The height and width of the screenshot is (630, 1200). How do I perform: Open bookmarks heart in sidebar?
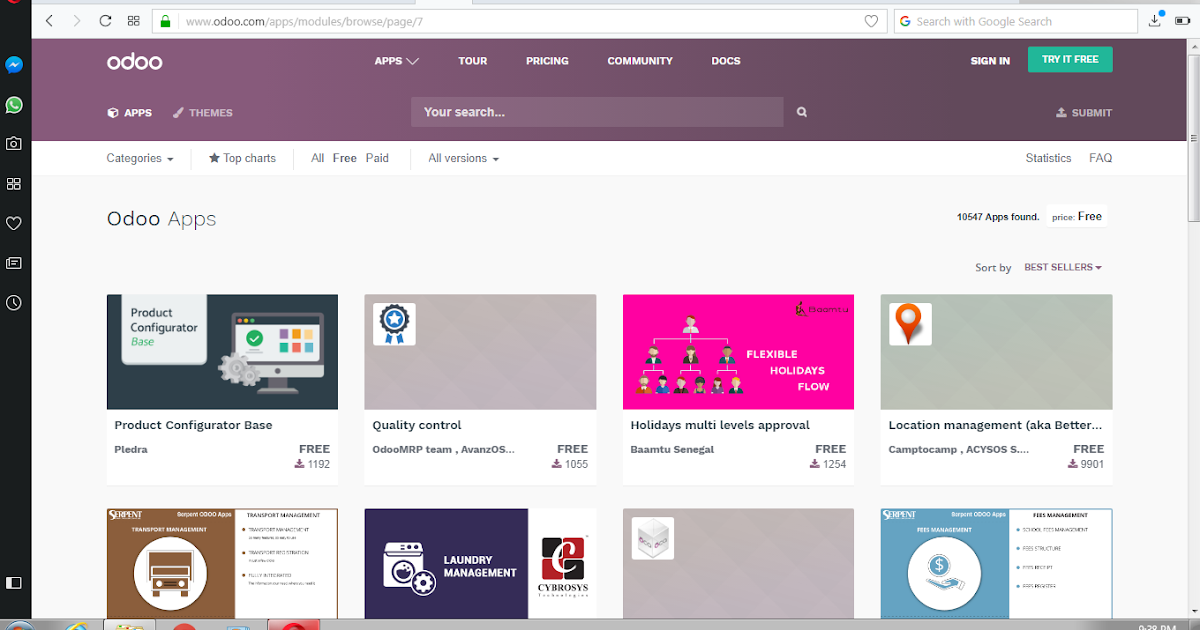pyautogui.click(x=14, y=223)
